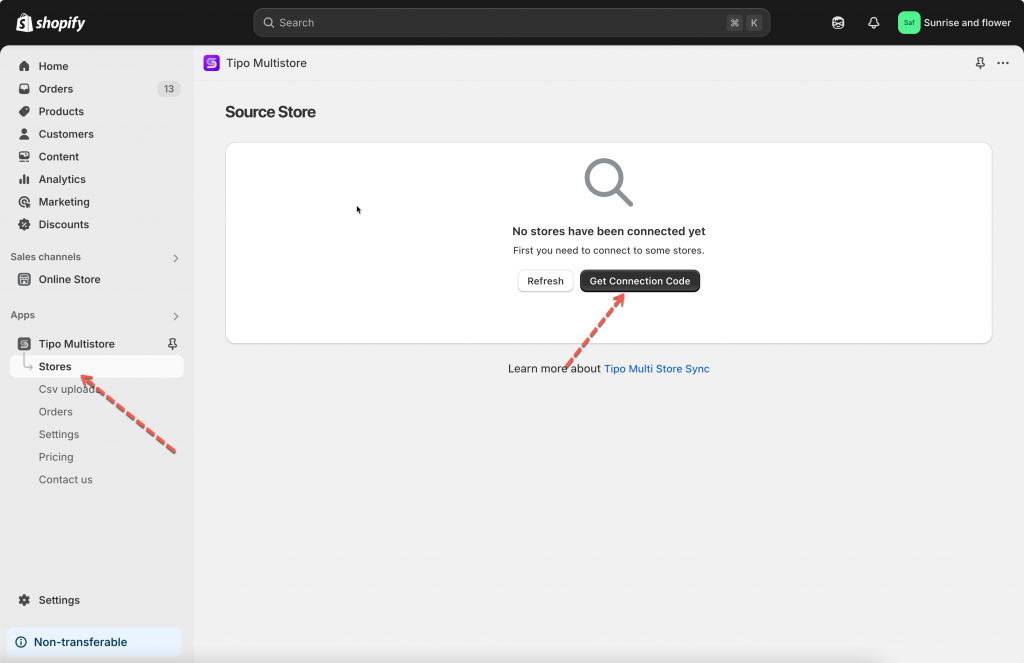
Task: Open the three-dots more actions menu
Action: coord(1003,63)
